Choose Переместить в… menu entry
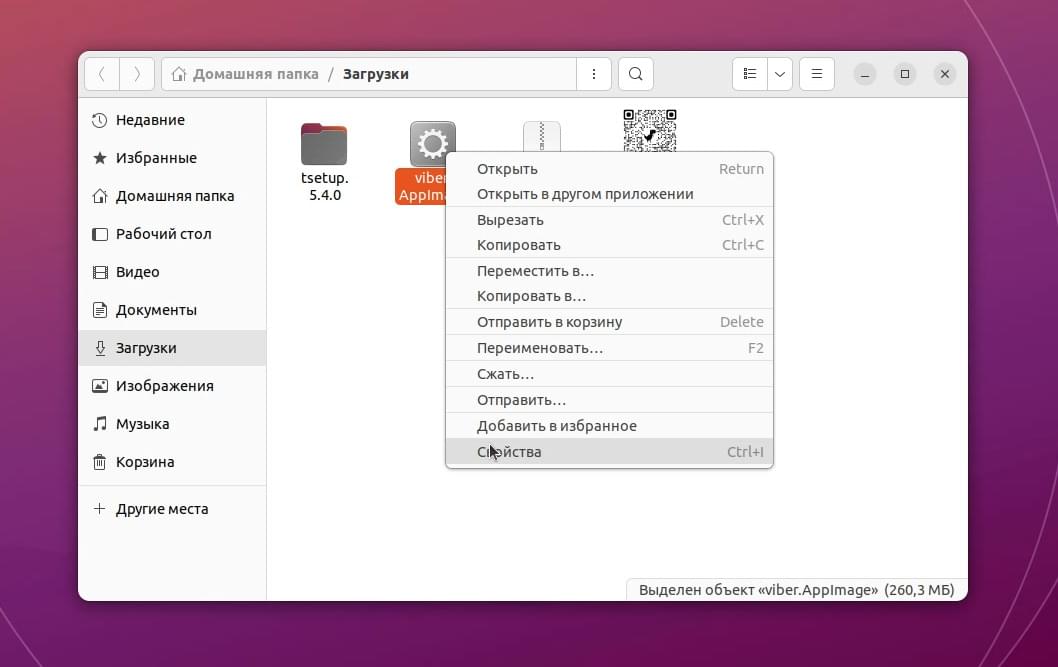This screenshot has width=1058, height=667. [609, 271]
